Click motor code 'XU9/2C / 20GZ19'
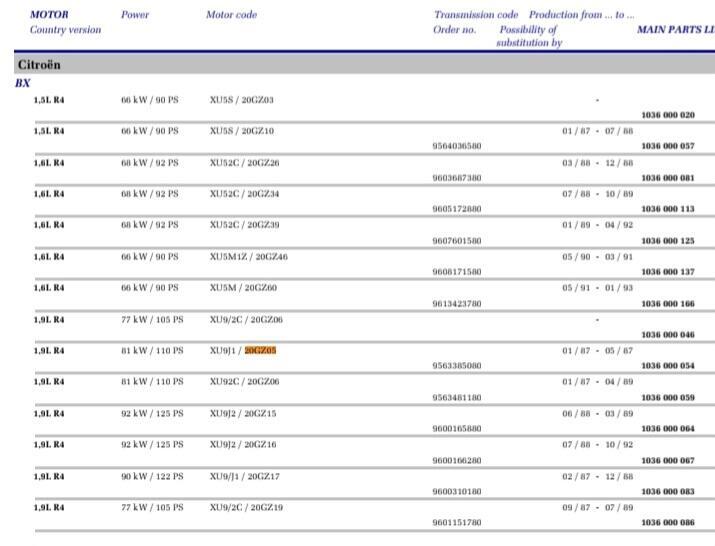 (x=246, y=508)
